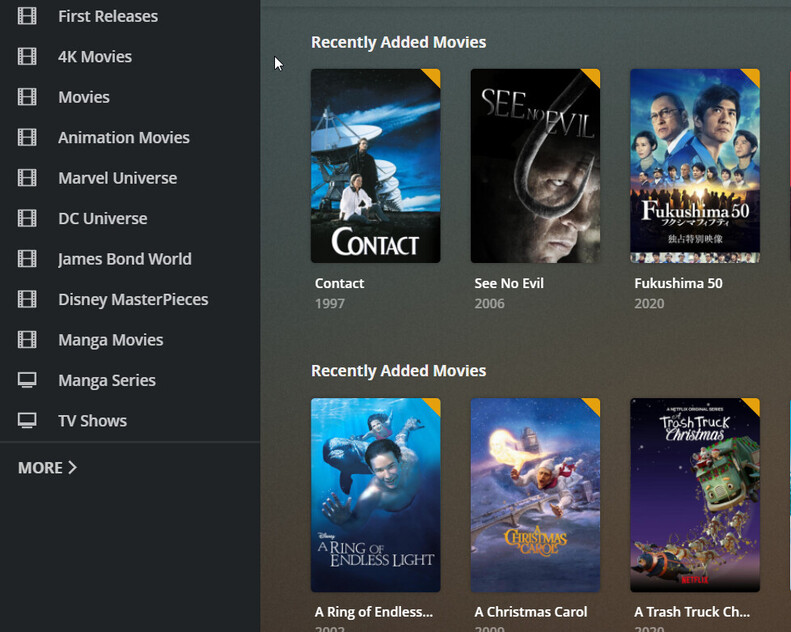Open A Christmas Carol poster
The height and width of the screenshot is (632, 791).
pyautogui.click(x=535, y=495)
